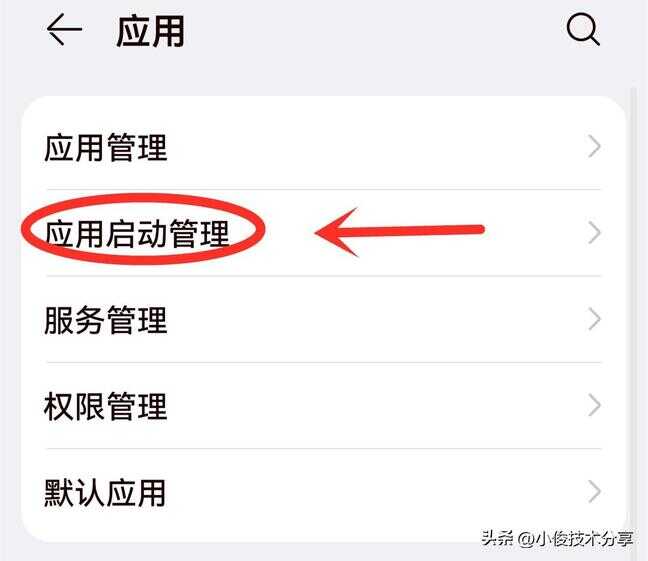Open 应用管理 settings entry
This screenshot has width=648, height=561.
(324, 147)
